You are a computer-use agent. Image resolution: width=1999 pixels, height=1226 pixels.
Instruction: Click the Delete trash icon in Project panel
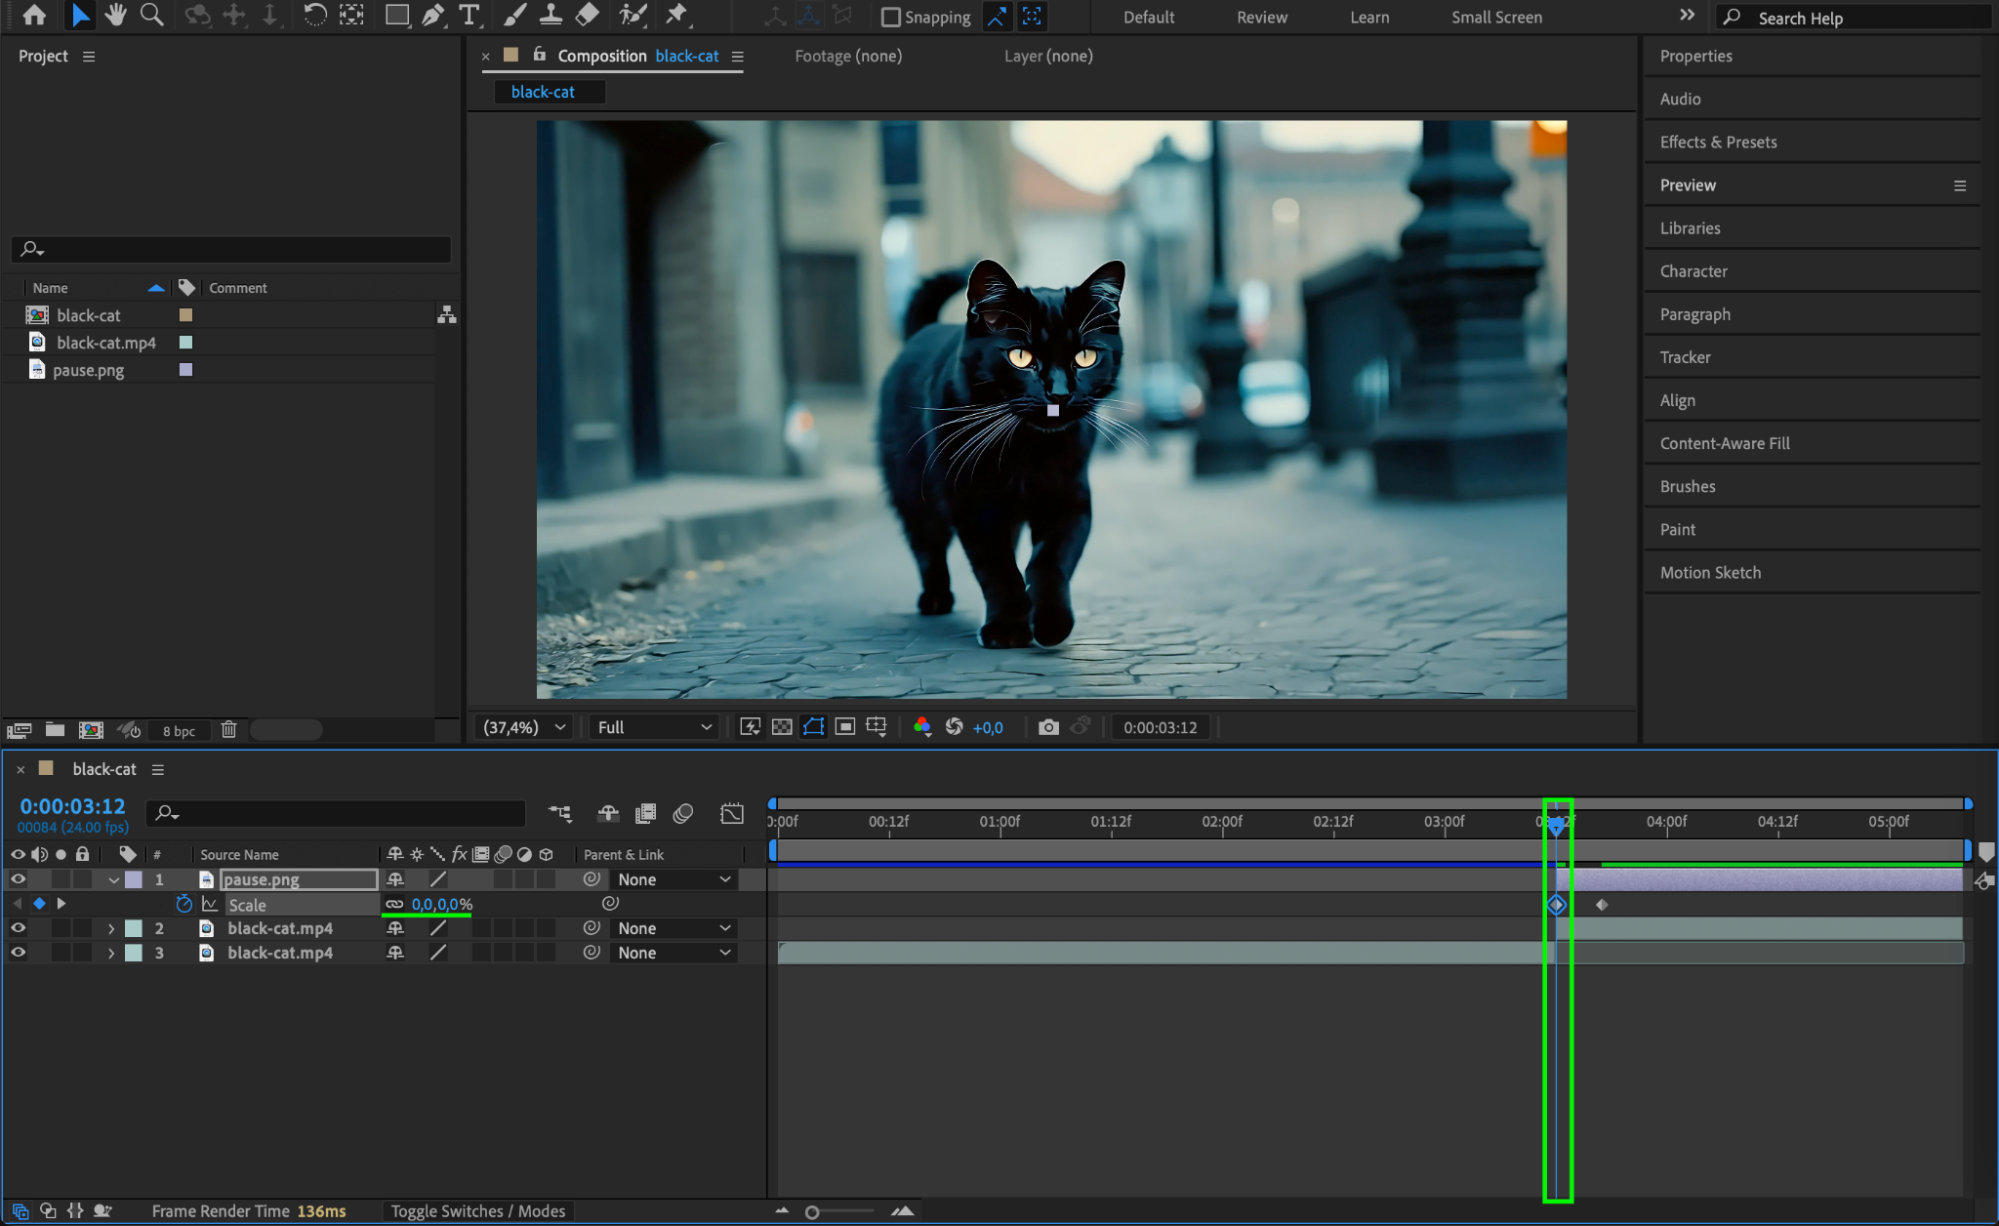click(x=229, y=730)
